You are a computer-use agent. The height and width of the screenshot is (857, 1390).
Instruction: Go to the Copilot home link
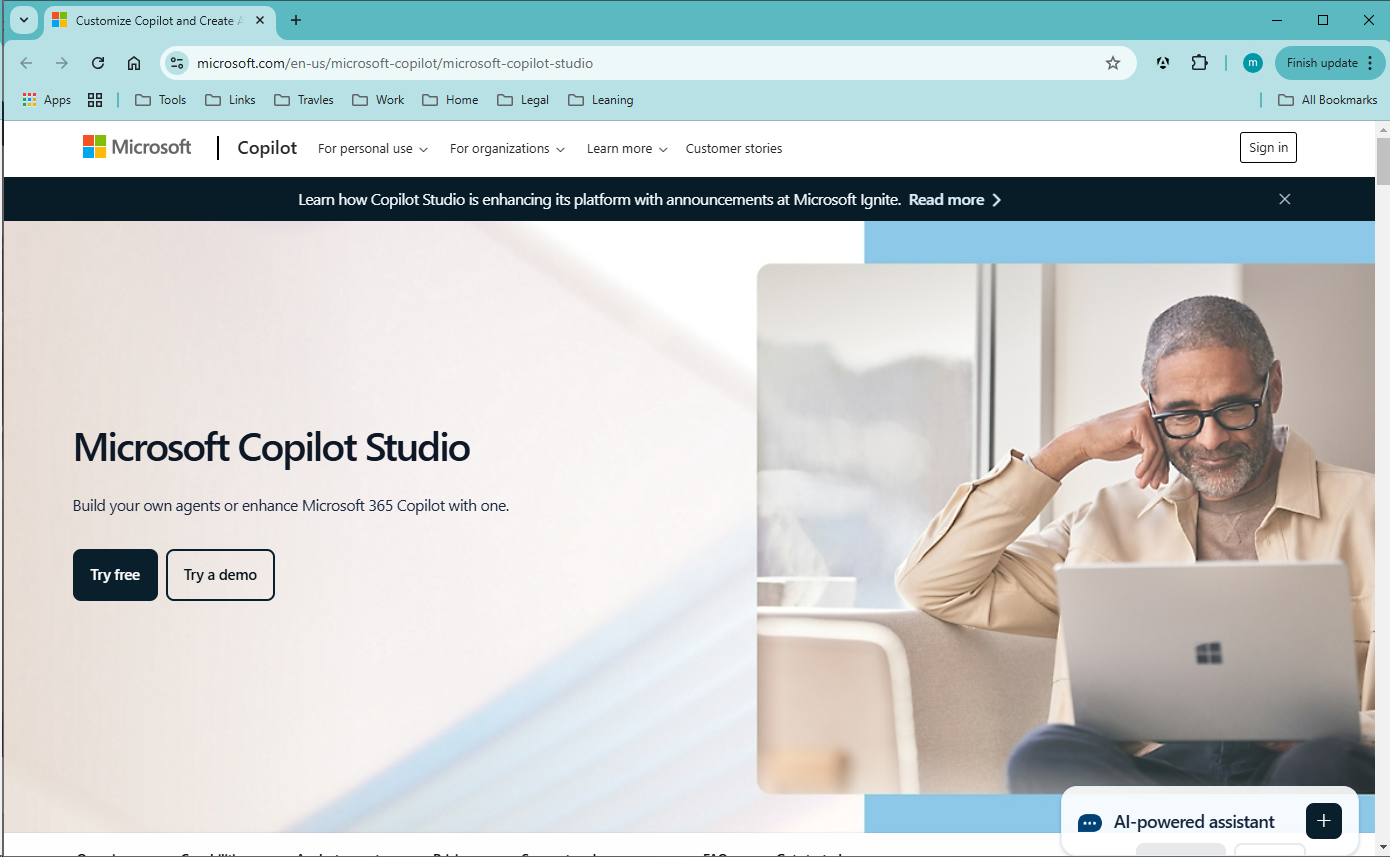coord(267,148)
